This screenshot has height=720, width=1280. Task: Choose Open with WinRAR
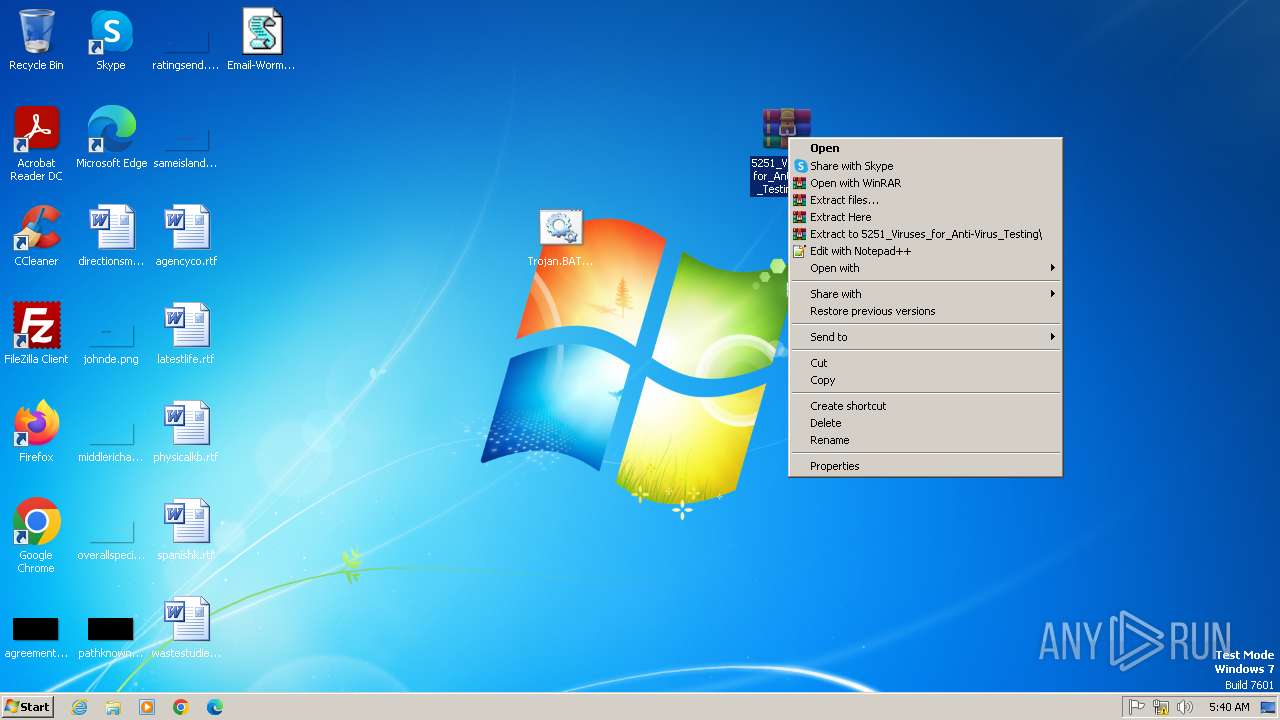click(x=925, y=183)
